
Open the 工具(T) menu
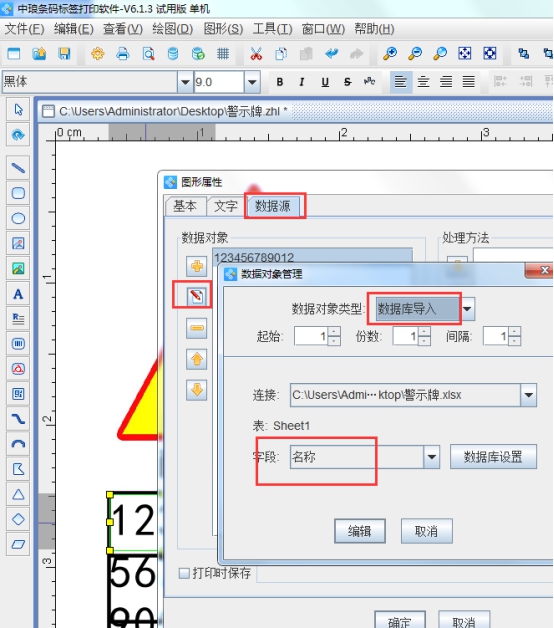[272, 29]
